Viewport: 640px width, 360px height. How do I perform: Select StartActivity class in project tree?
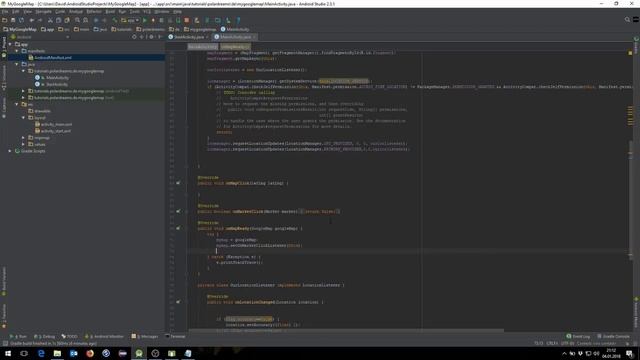(x=52, y=84)
